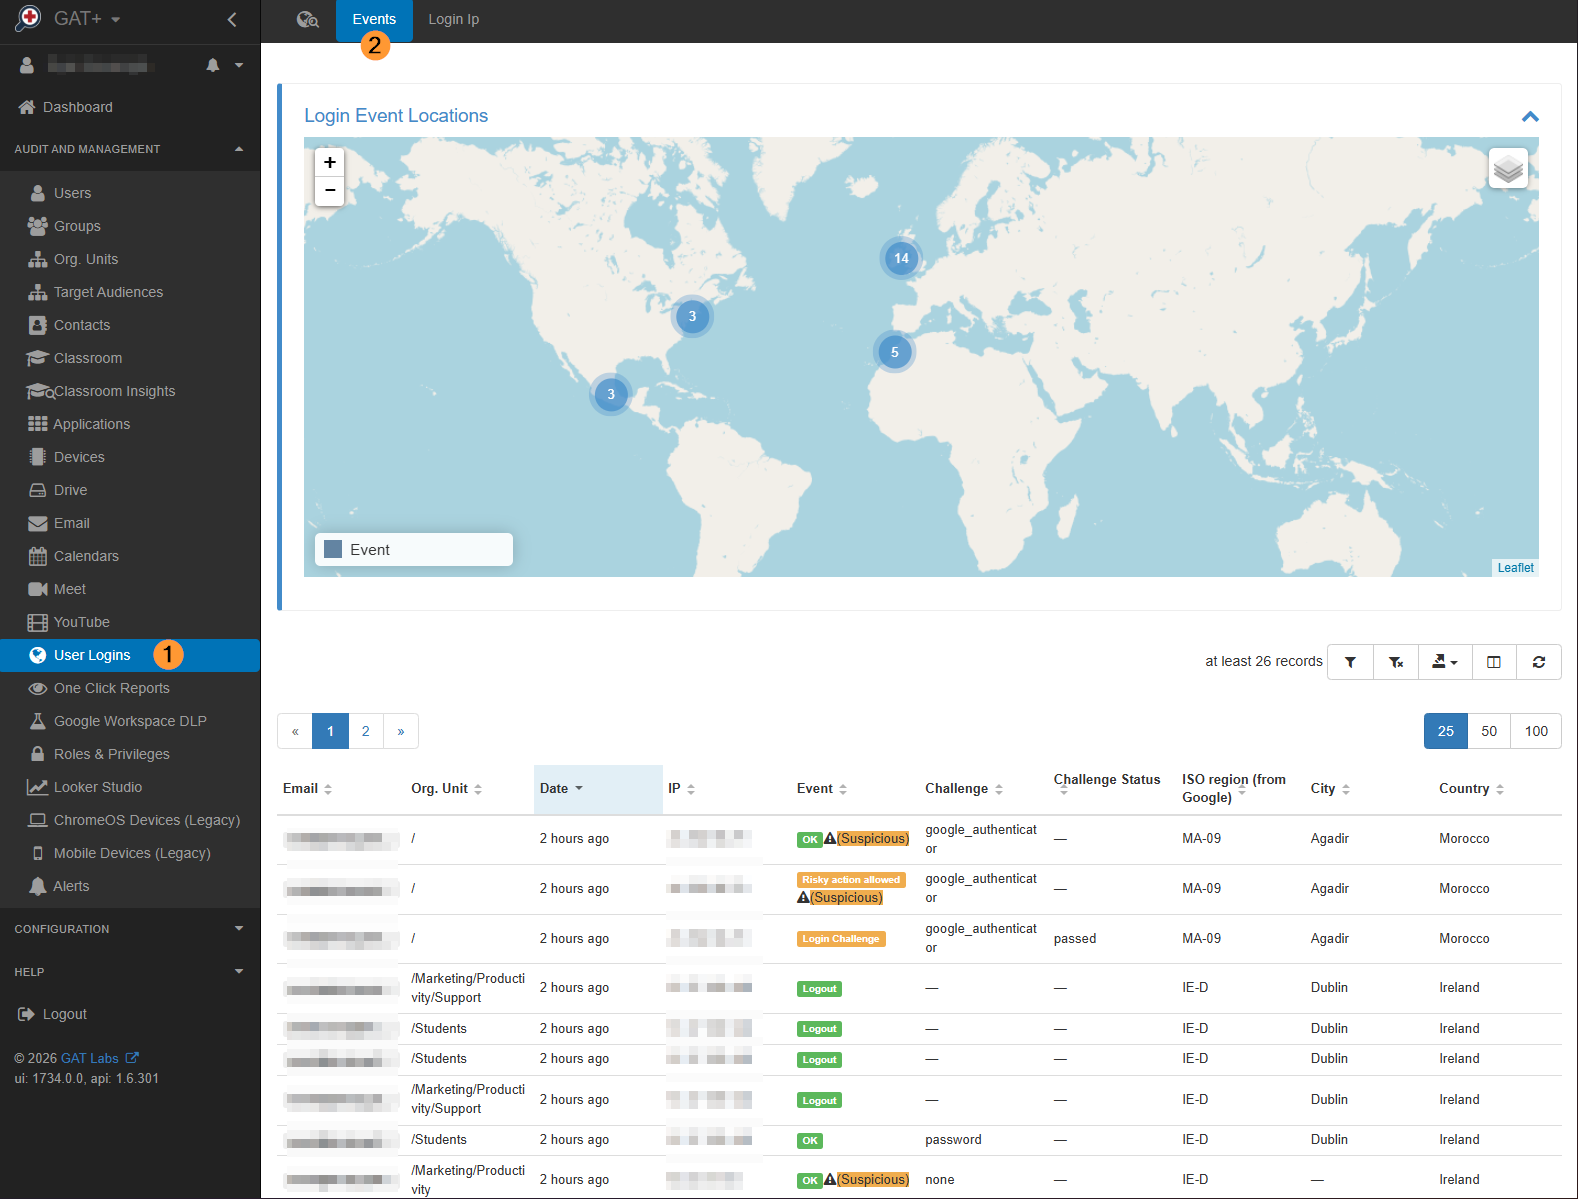Sort table by Email column
This screenshot has height=1199, width=1578.
(307, 788)
